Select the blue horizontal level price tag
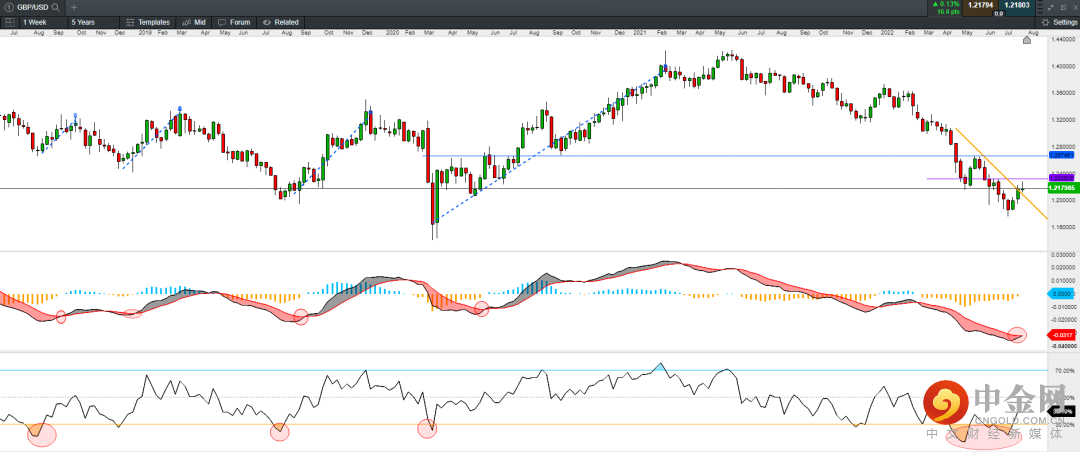Image resolution: width=1080 pixels, height=452 pixels. click(1061, 156)
